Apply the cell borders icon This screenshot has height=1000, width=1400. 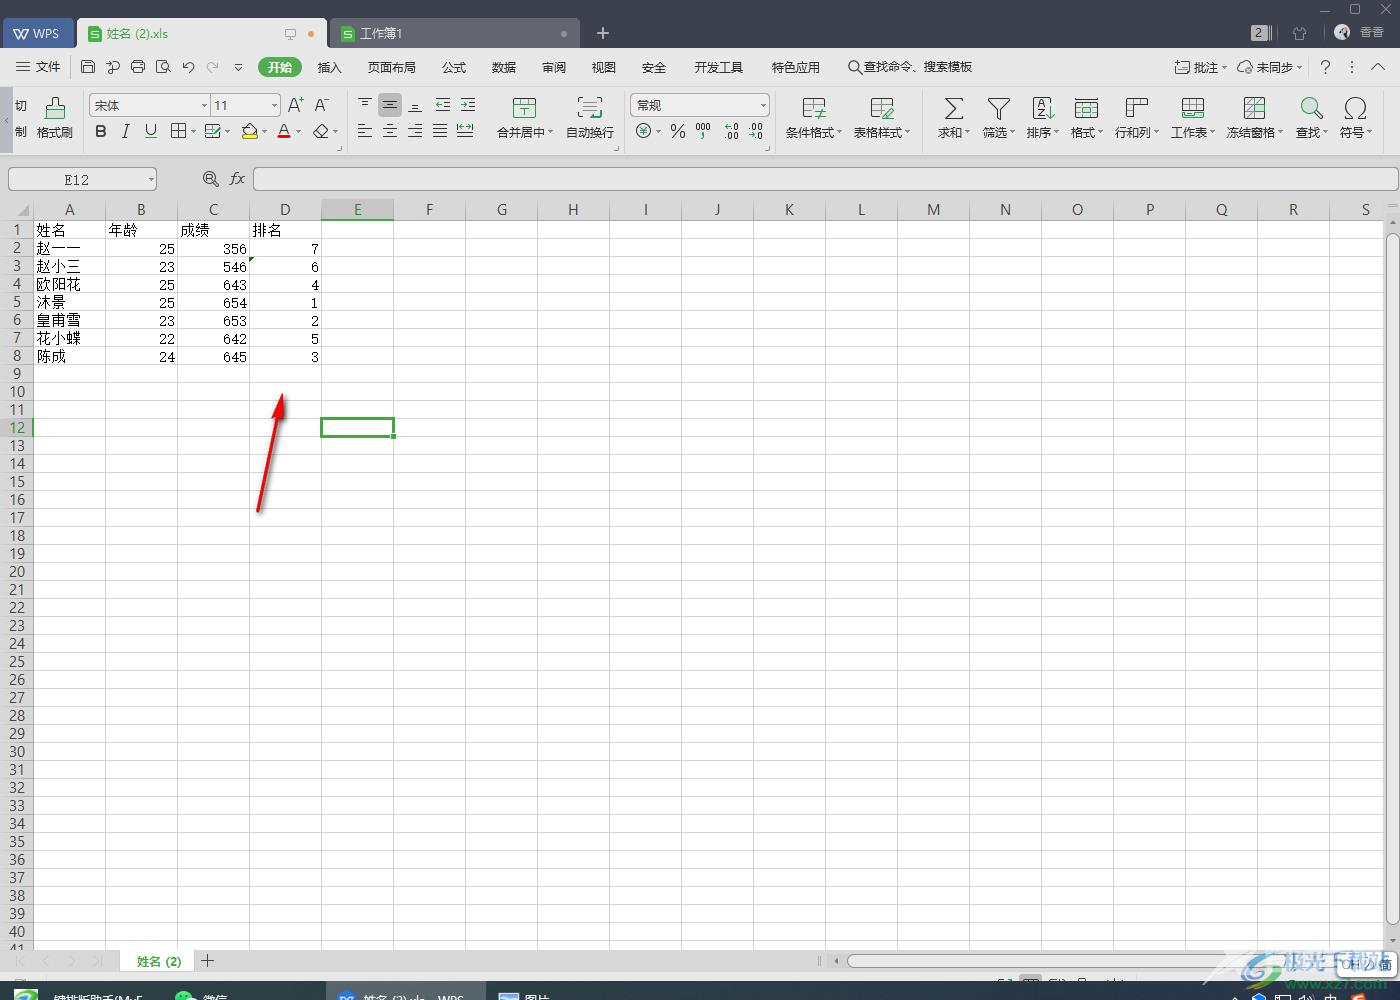(x=178, y=131)
